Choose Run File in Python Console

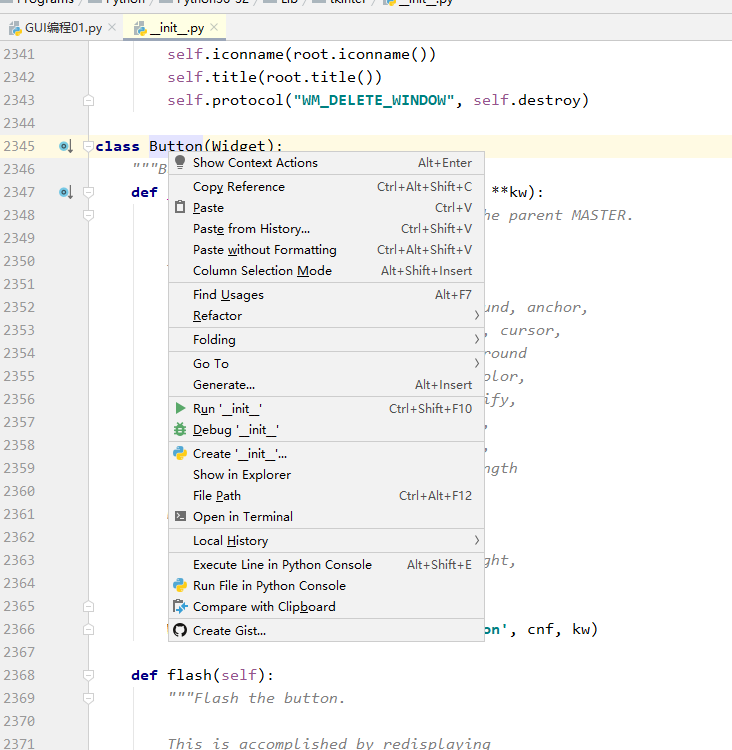(326, 585)
